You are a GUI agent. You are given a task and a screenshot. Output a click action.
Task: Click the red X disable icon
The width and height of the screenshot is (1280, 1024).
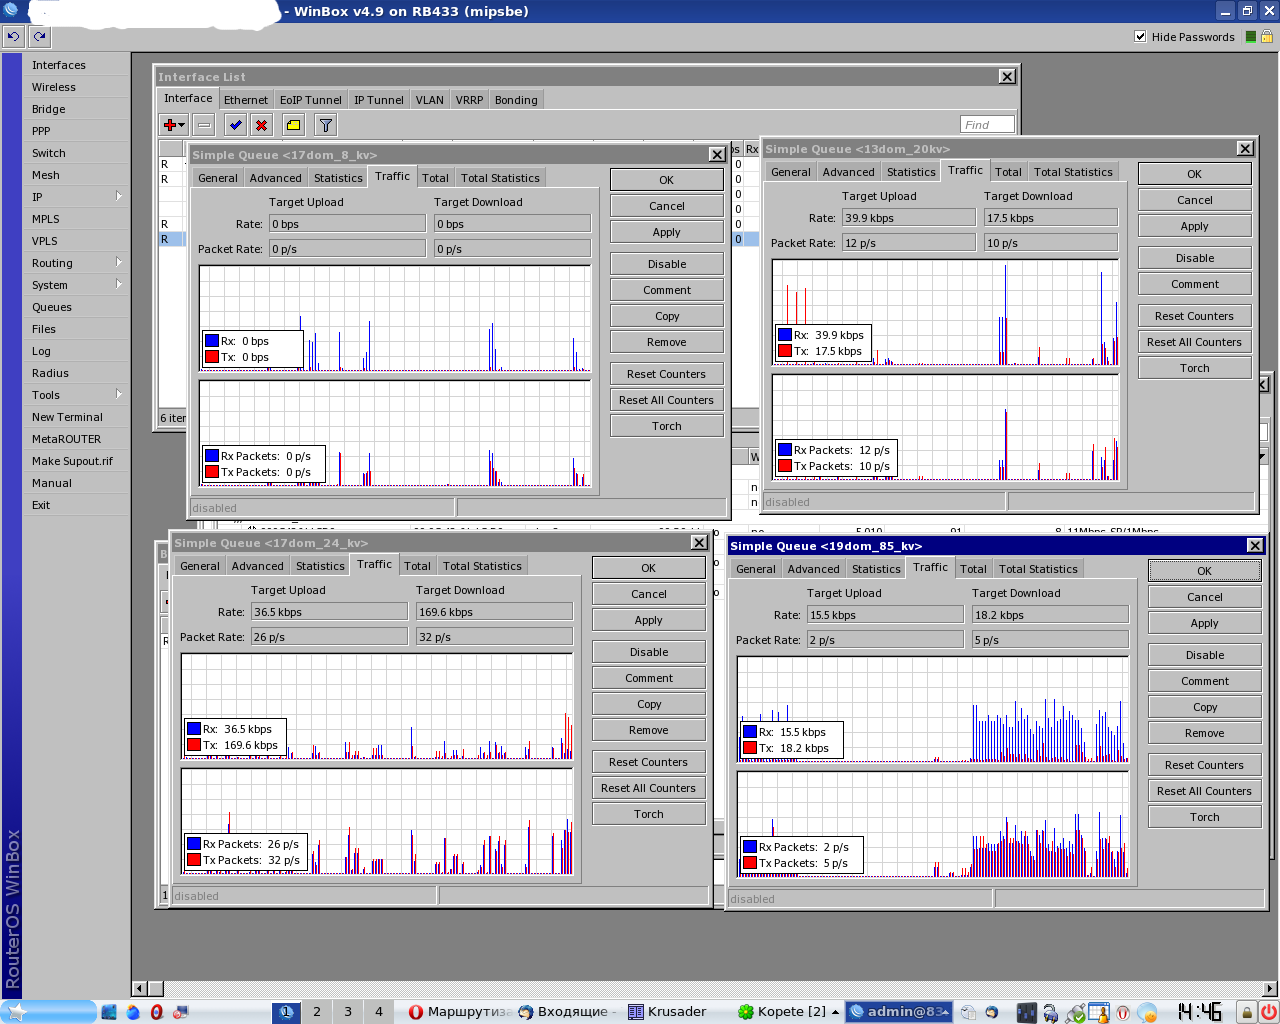click(261, 125)
